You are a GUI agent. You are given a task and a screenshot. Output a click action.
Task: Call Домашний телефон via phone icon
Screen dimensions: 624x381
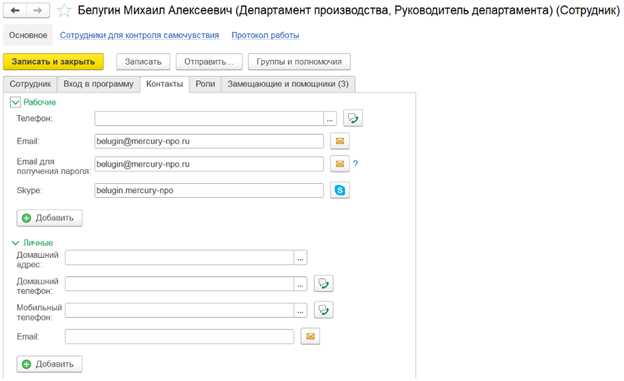tap(324, 283)
